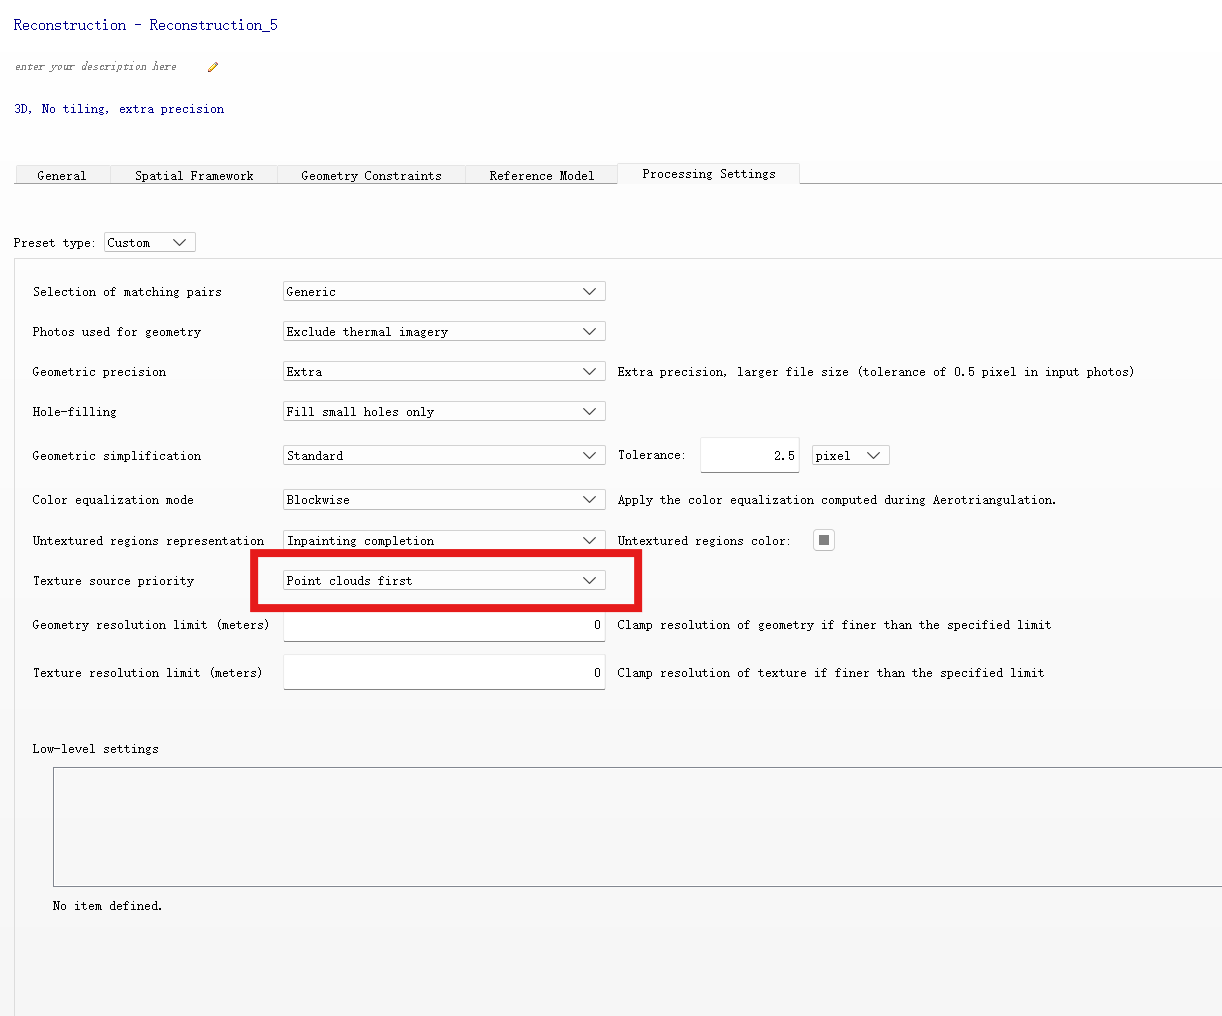Click the 'Apply the color equalization' description
The image size is (1222, 1016).
[x=837, y=500]
